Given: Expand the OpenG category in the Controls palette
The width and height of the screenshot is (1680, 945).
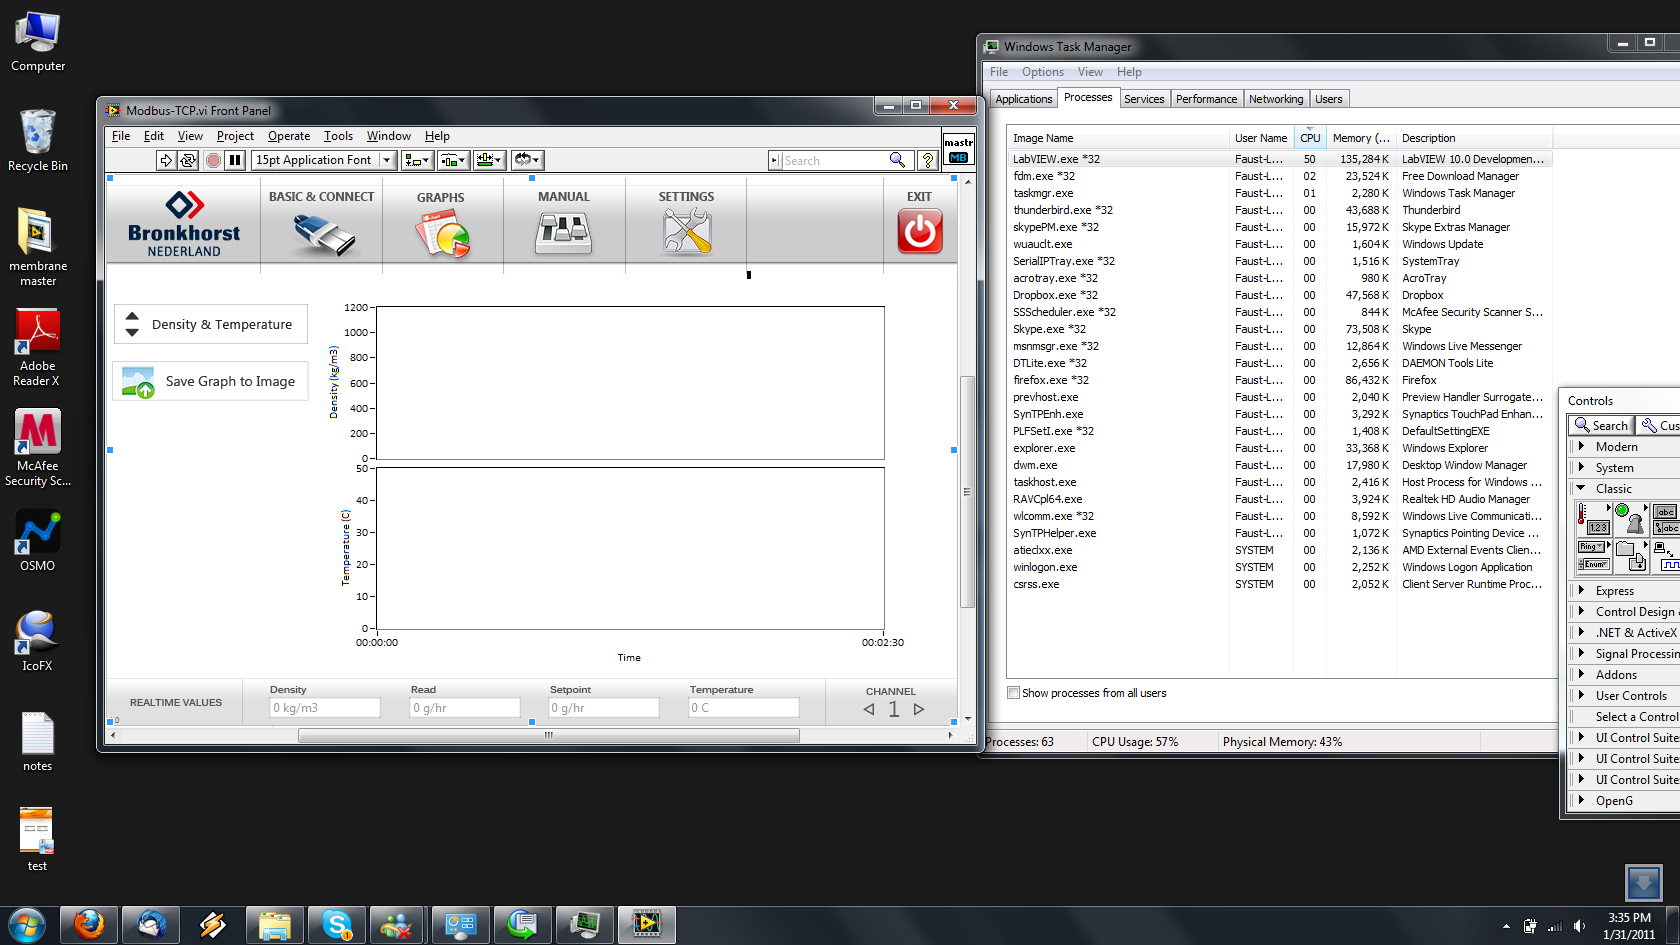Looking at the screenshot, I should coord(1581,800).
